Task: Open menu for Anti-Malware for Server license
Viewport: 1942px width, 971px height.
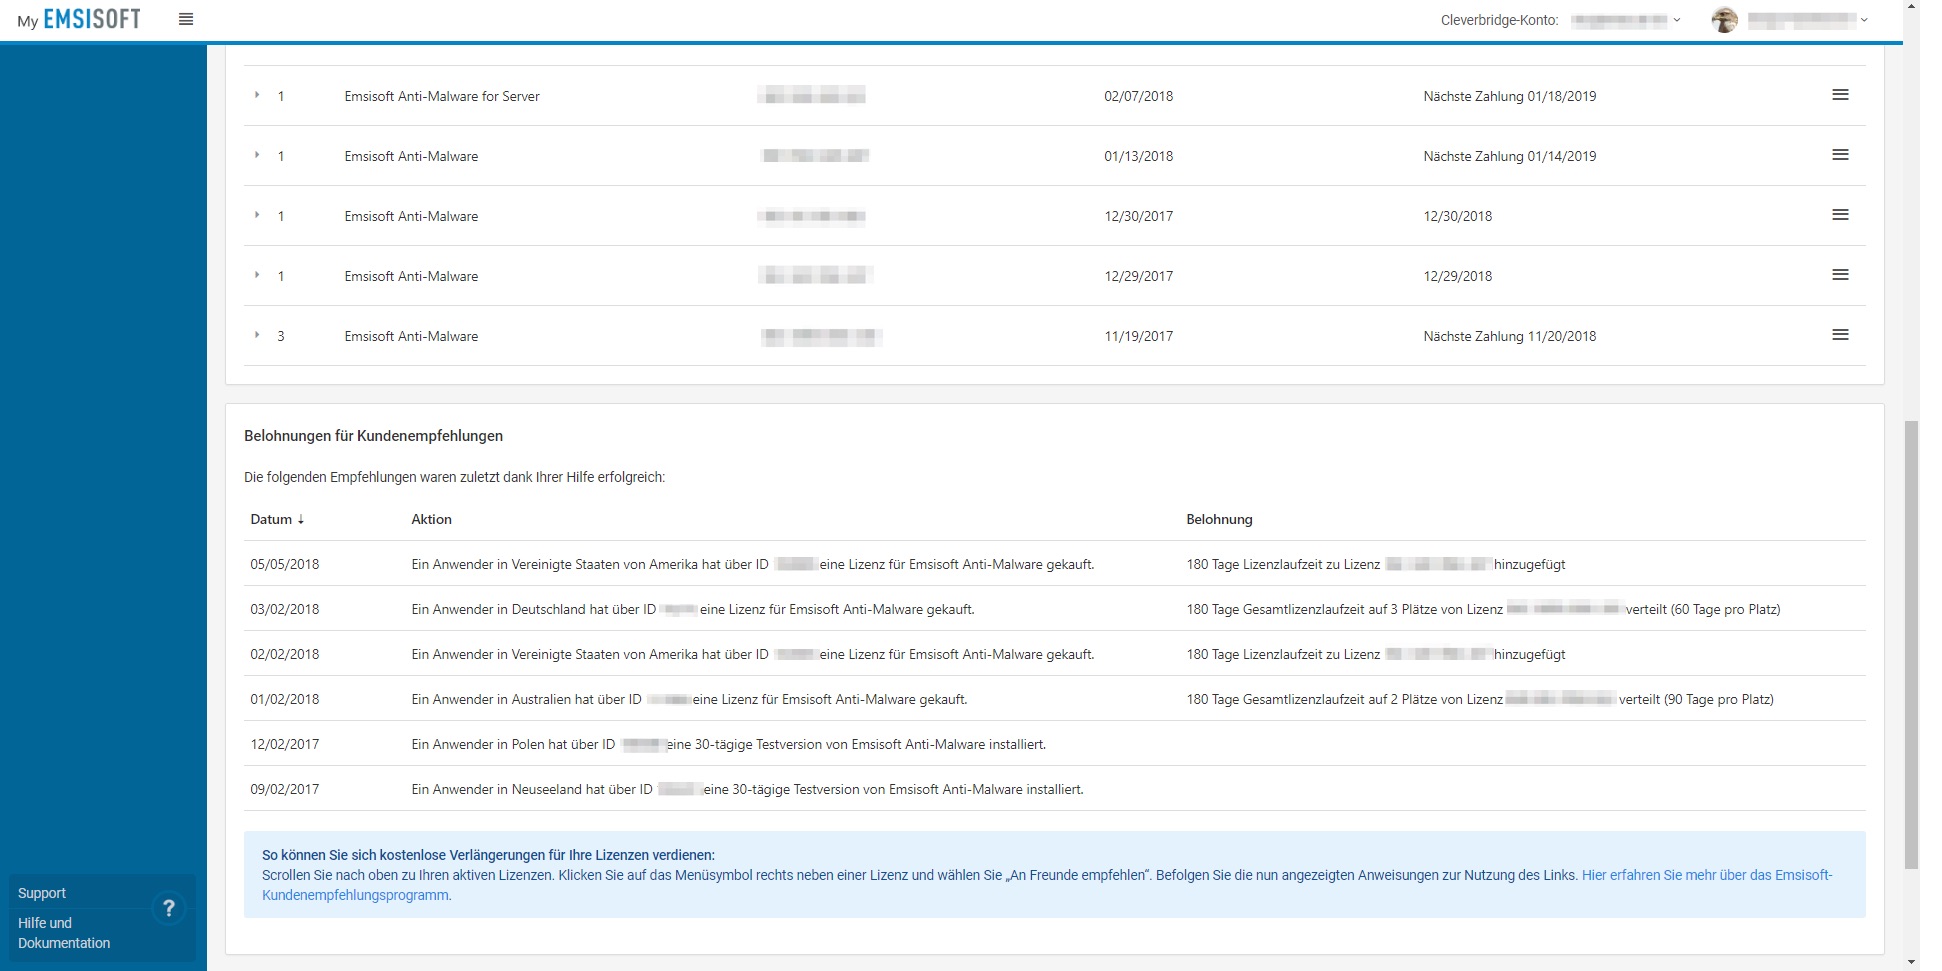Action: click(x=1840, y=95)
